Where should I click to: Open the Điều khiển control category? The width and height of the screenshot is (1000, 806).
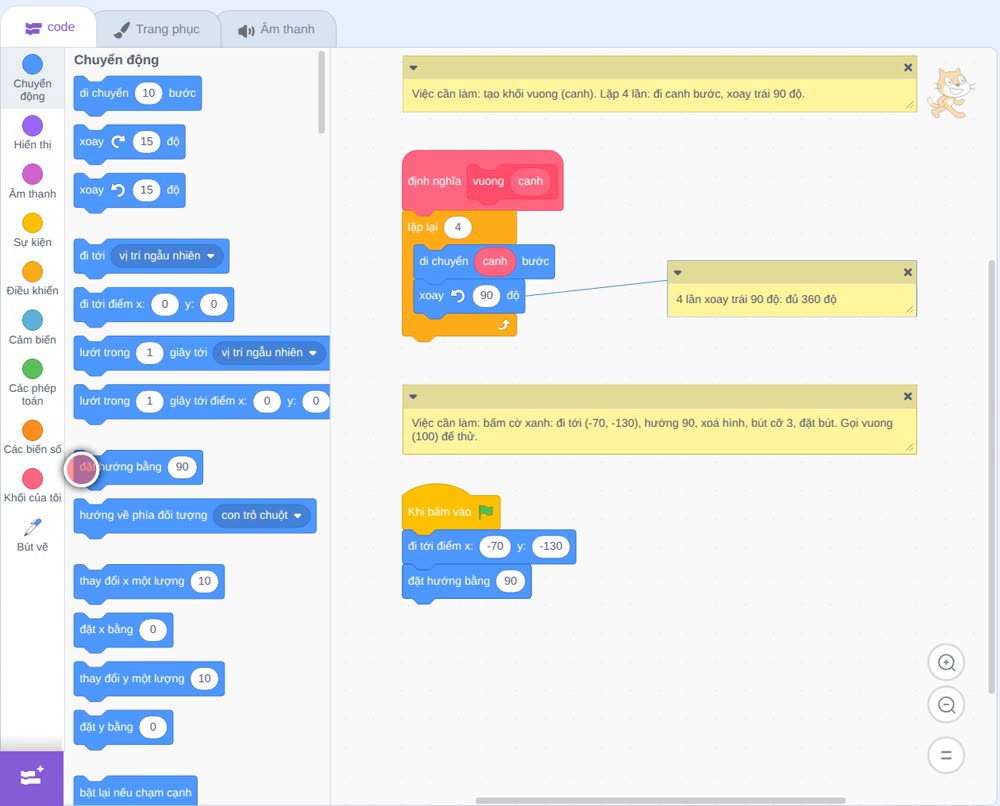tap(32, 279)
